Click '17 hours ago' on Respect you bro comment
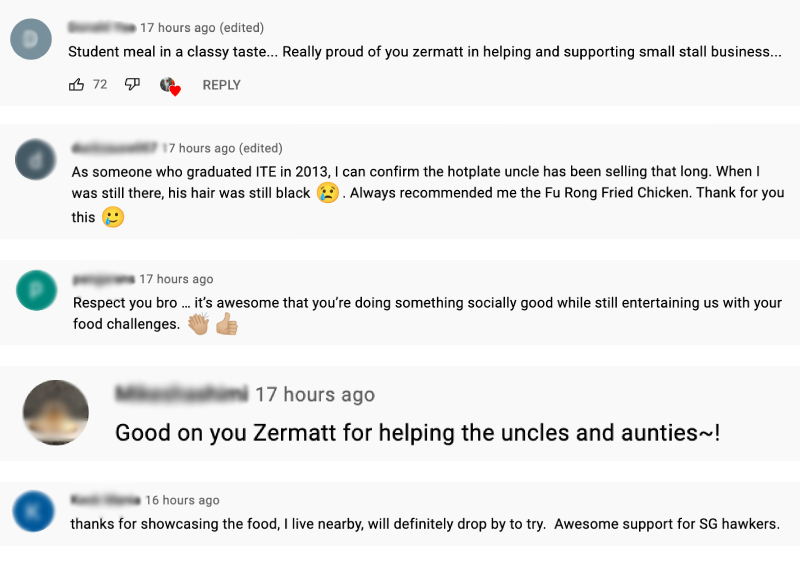800x567 pixels. click(x=176, y=279)
